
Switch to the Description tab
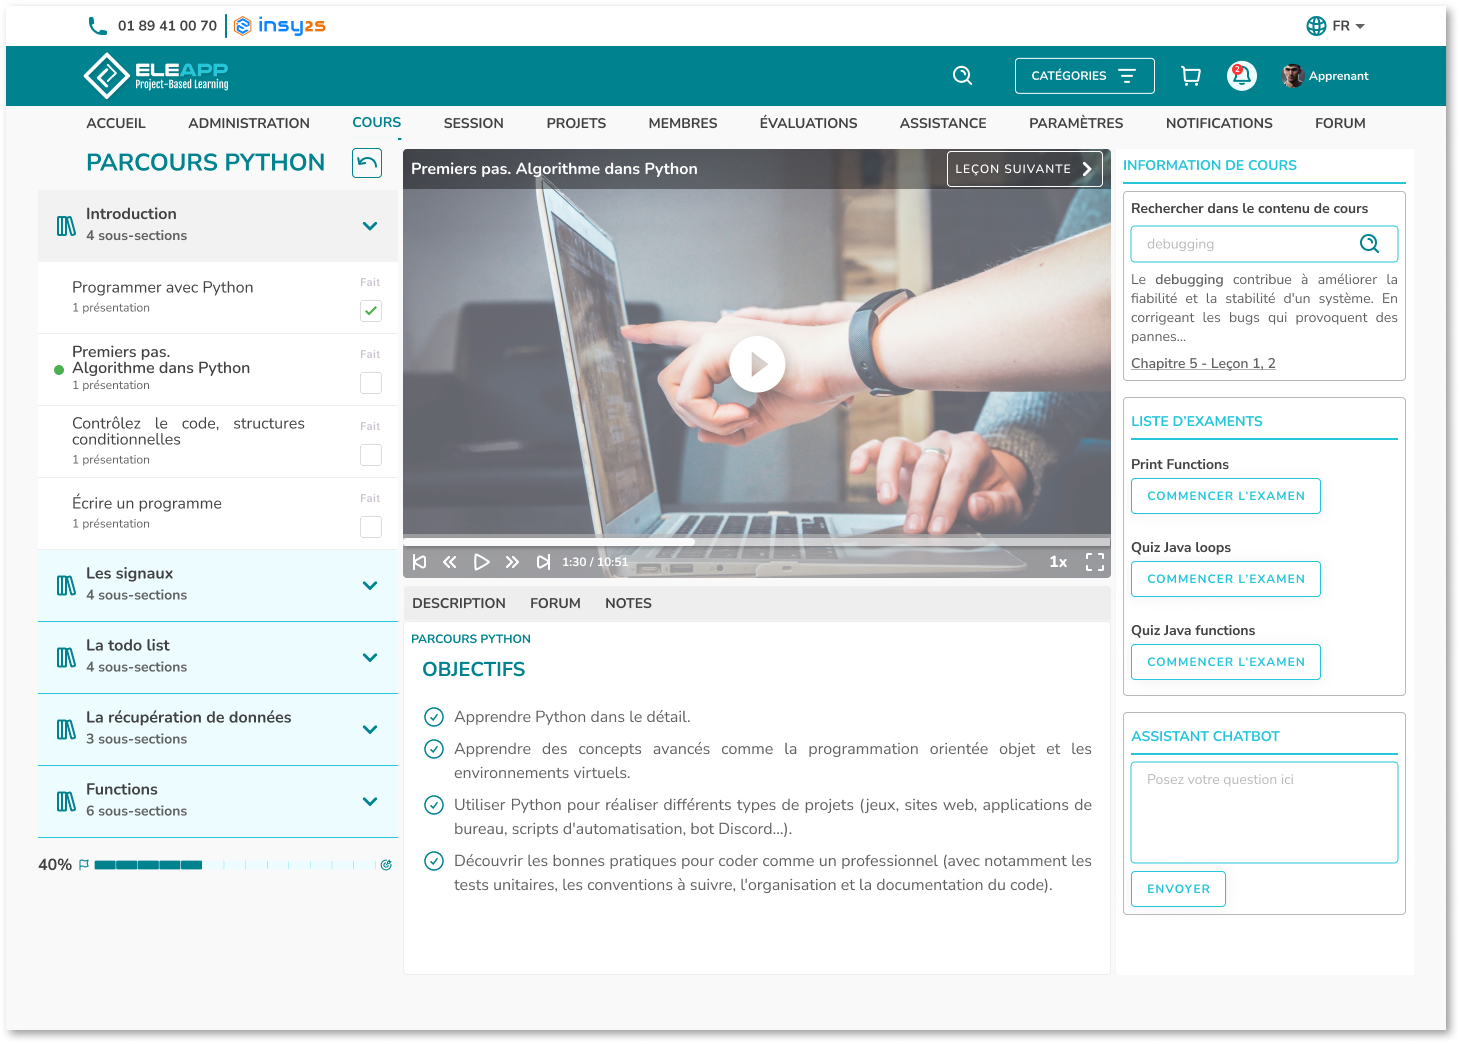click(459, 603)
